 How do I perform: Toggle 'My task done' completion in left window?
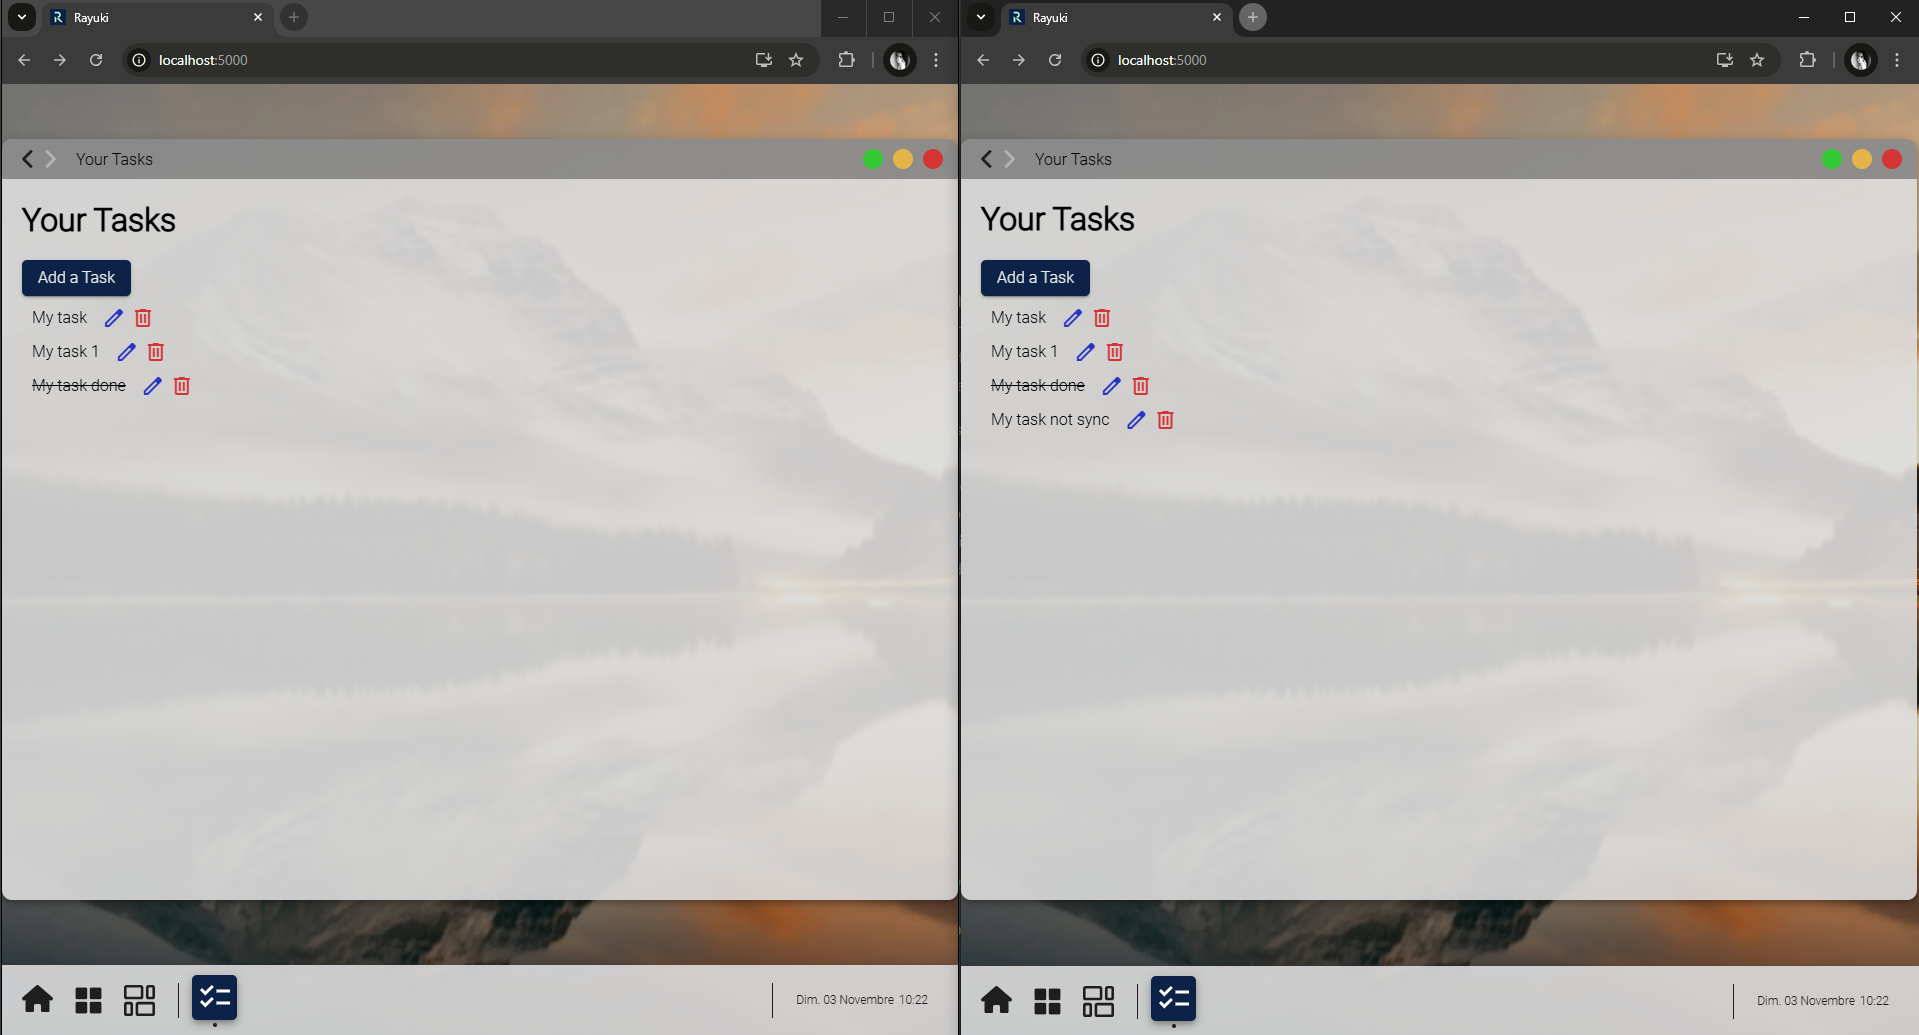(79, 386)
